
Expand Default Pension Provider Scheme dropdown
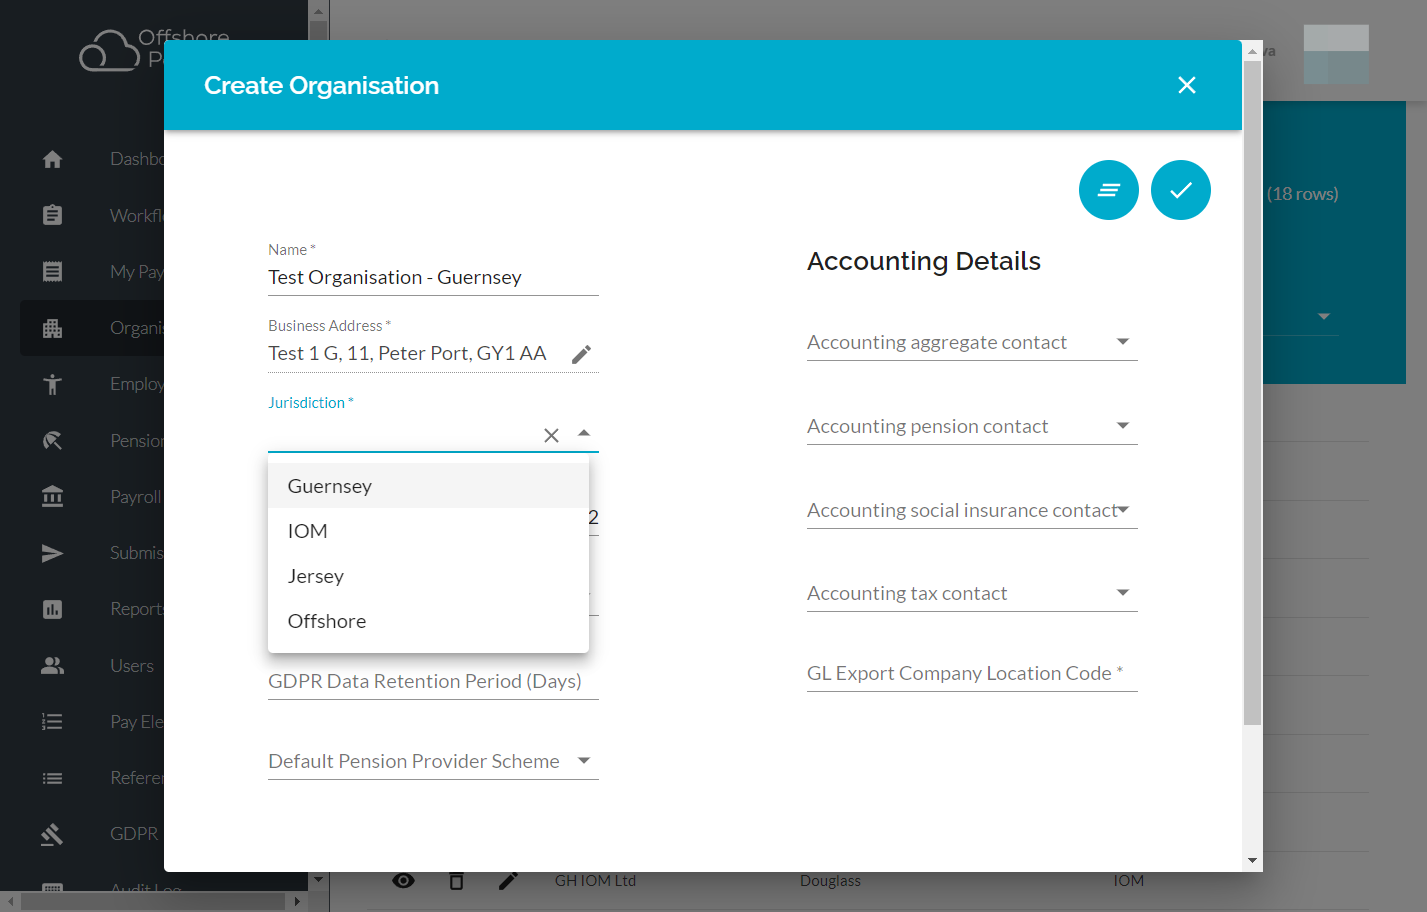(x=584, y=761)
